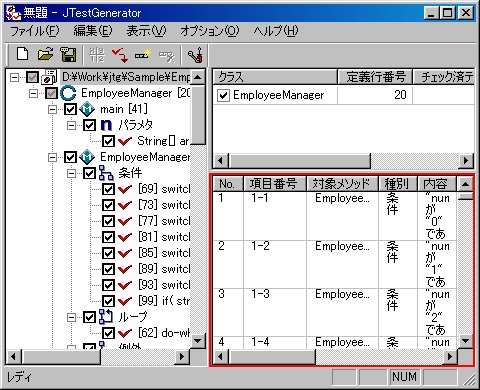480x390 pixels.
Task: Click the No. column header
Action: [228, 184]
